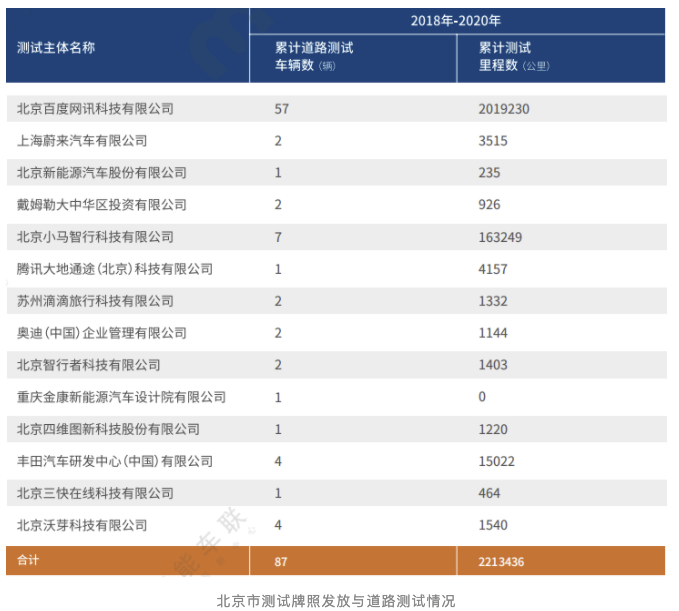Click the mileage value 464
The width and height of the screenshot is (679, 611).
[x=489, y=494]
